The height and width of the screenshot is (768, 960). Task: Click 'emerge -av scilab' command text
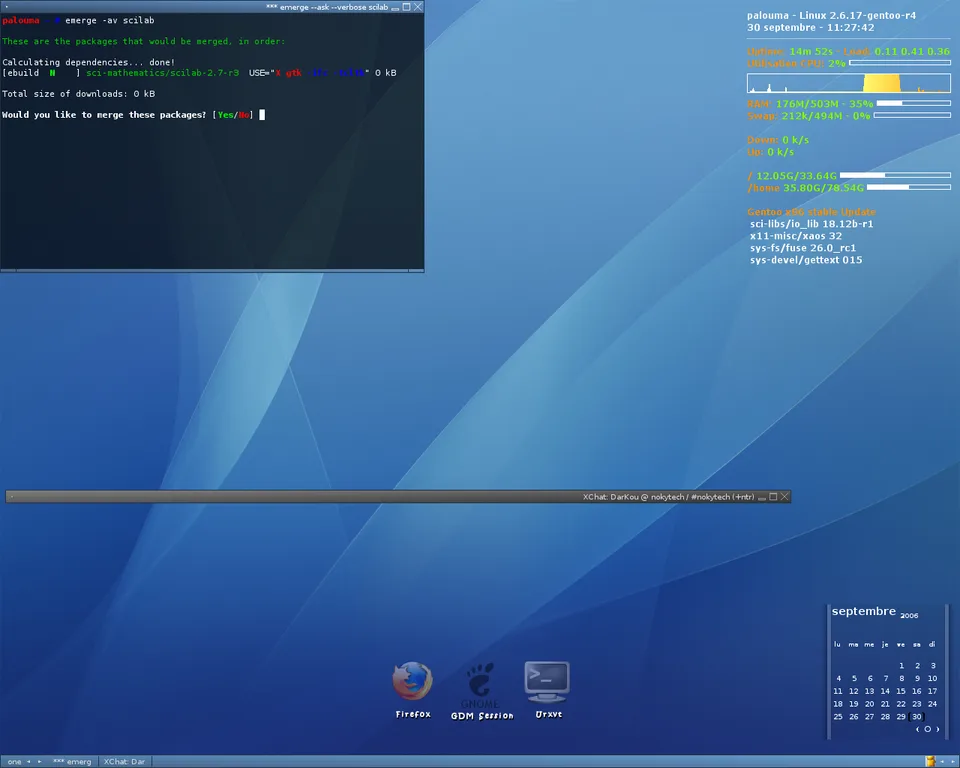(110, 20)
